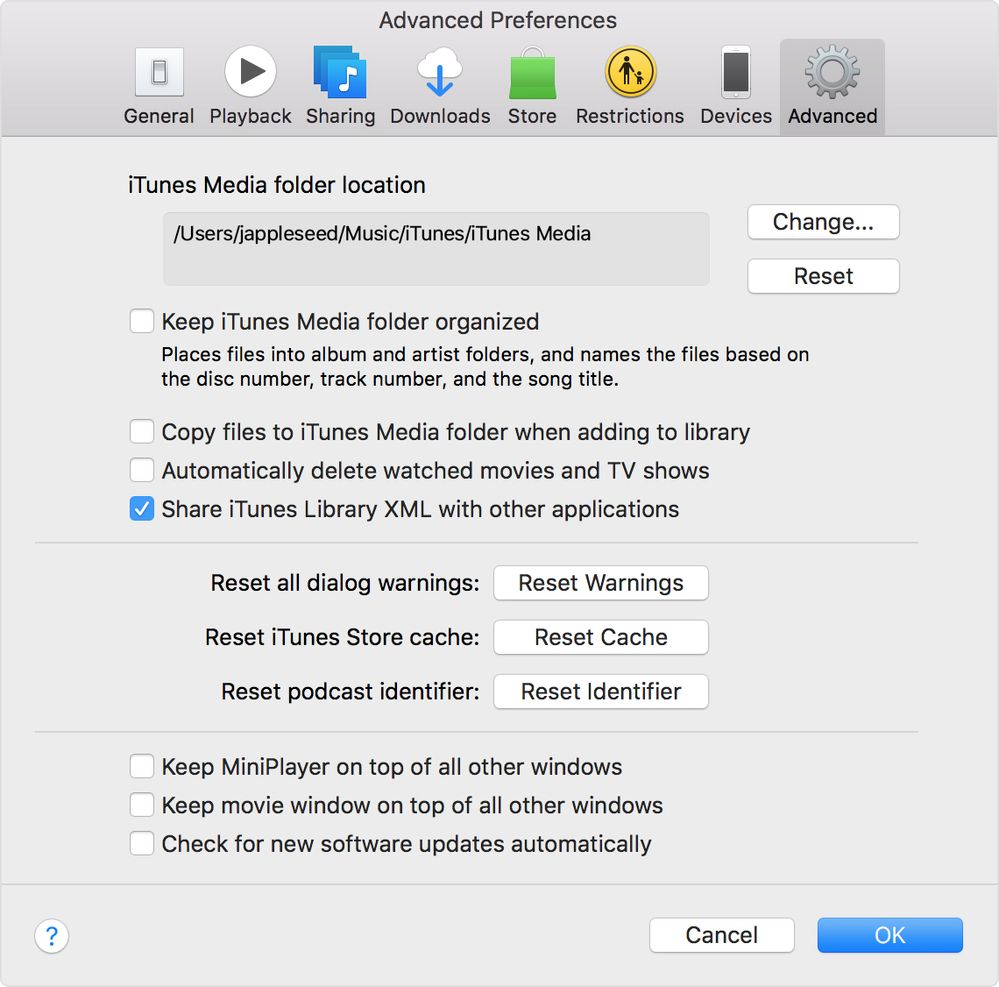
Task: Uncheck Share iTunes Library XML option
Action: pos(141,509)
